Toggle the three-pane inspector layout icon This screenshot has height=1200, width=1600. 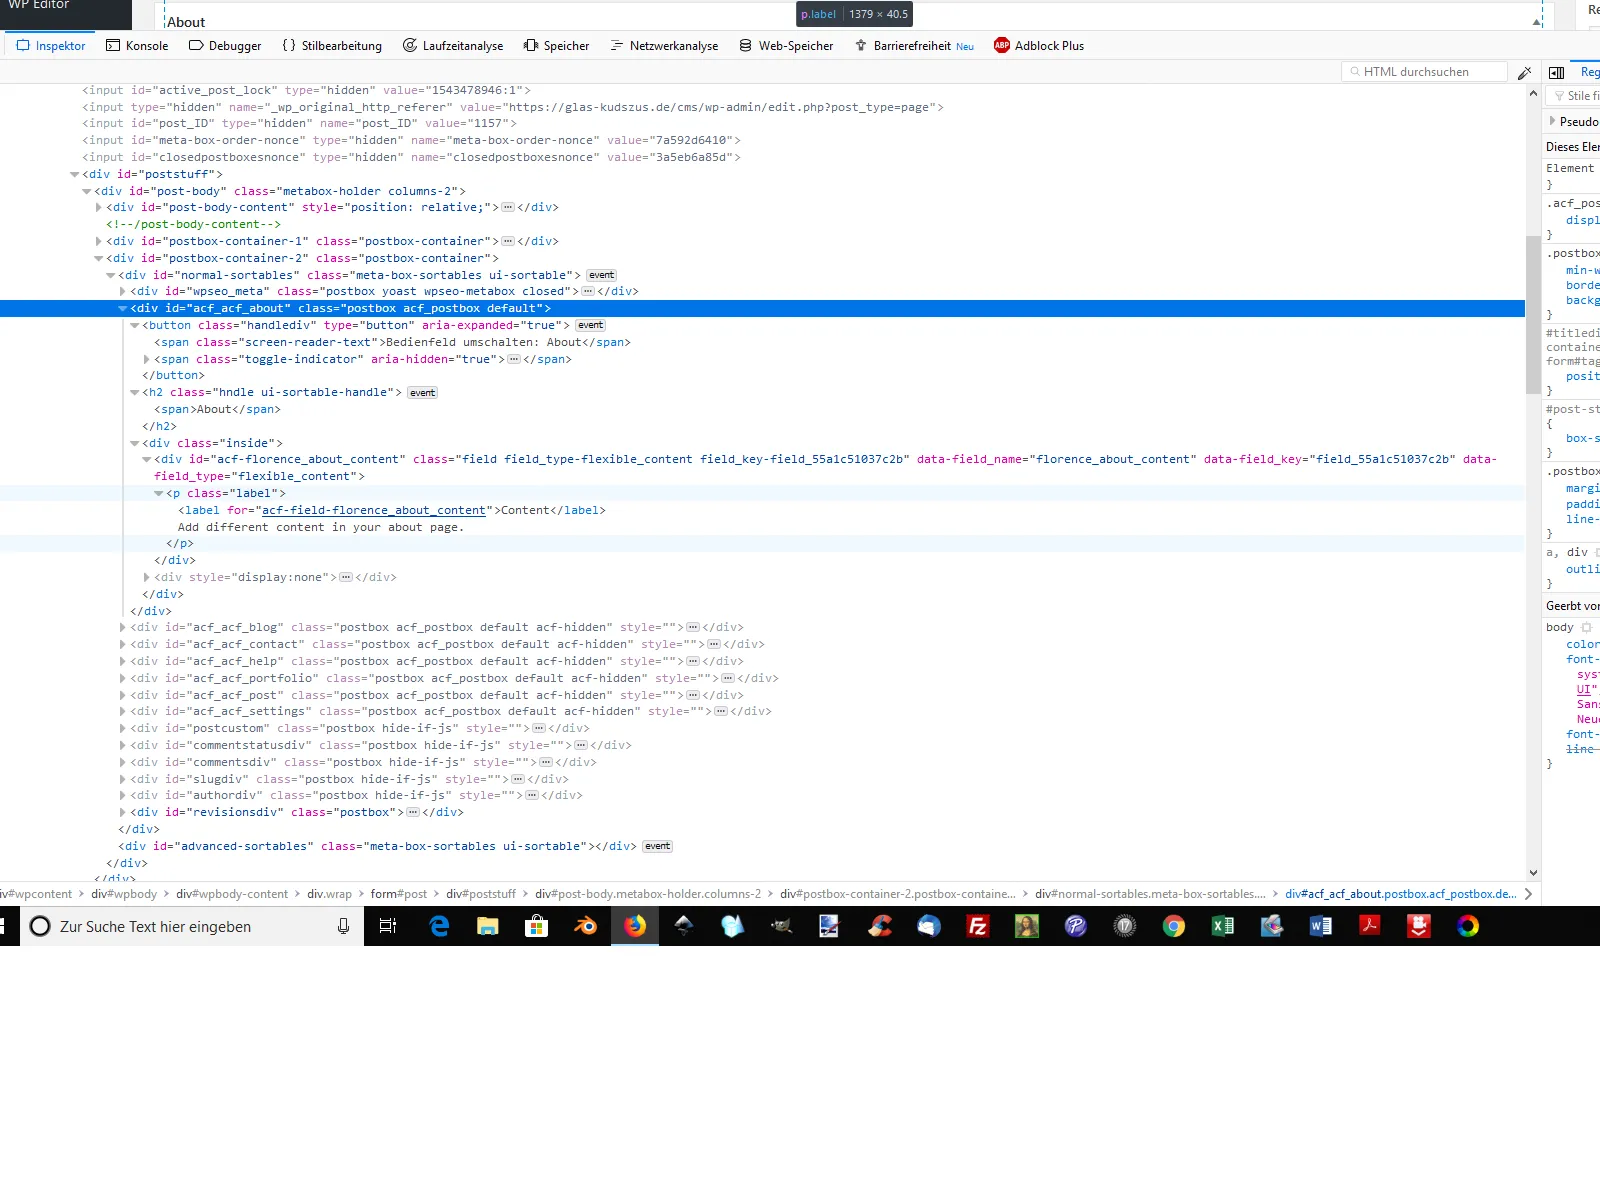coord(1556,72)
